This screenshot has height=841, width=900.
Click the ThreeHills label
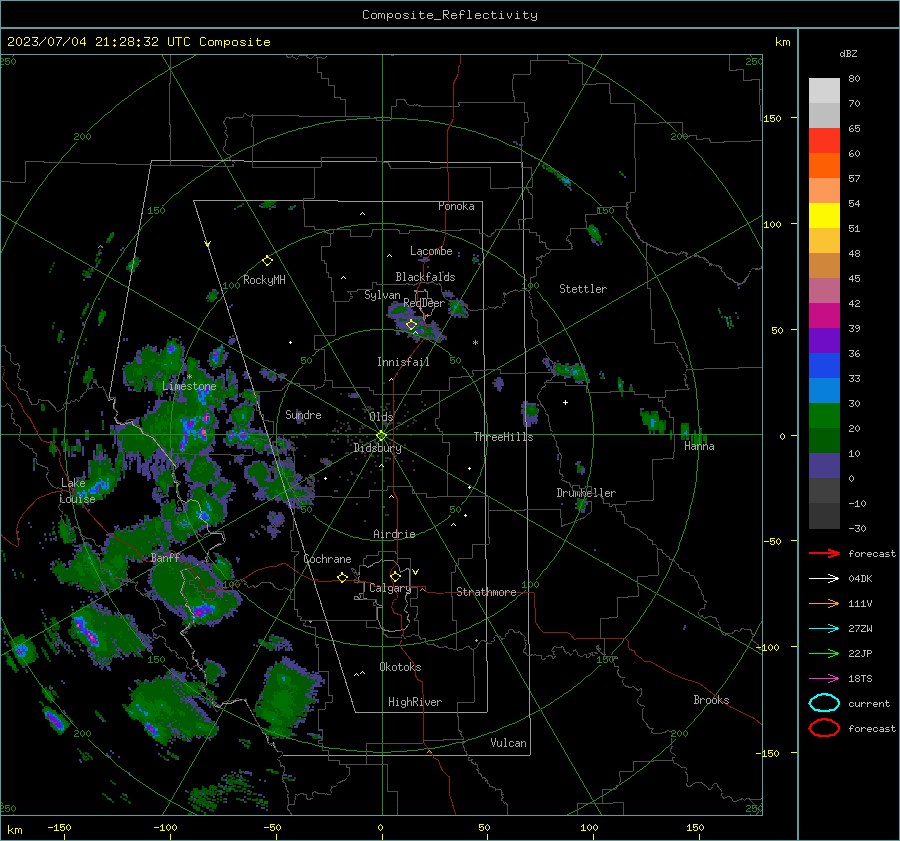coord(503,437)
